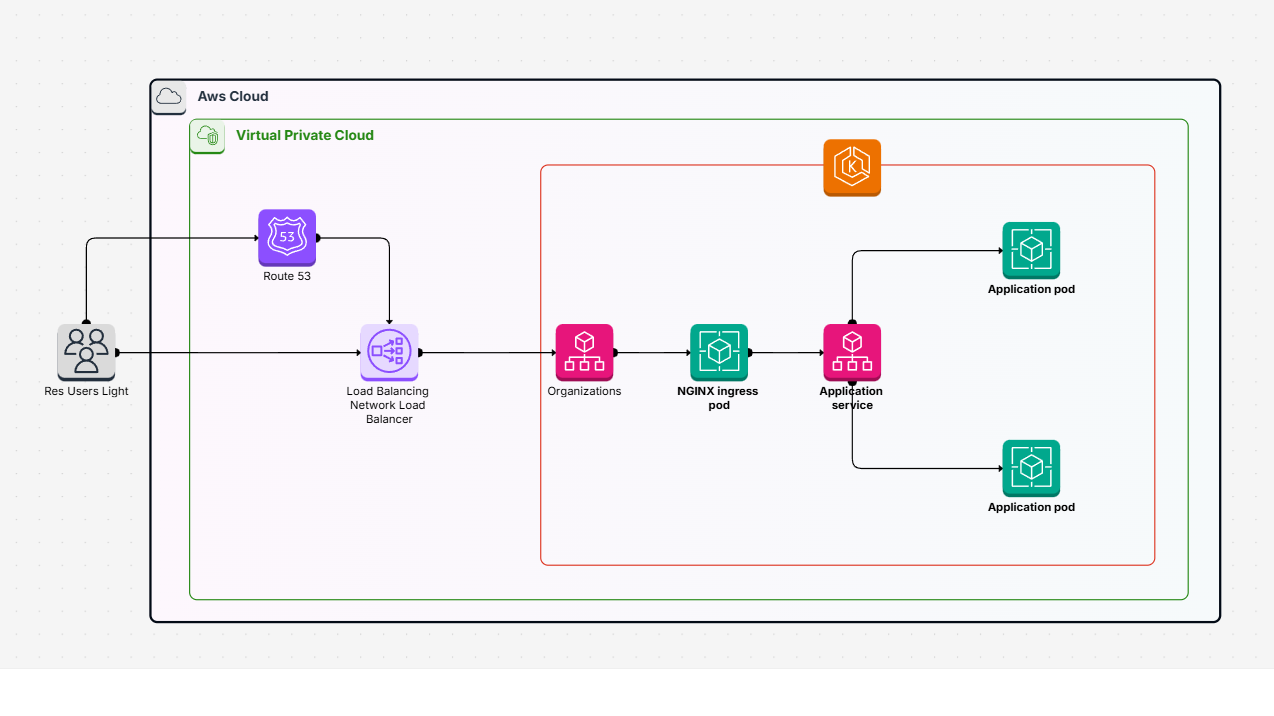Click the Virtual Private Cloud lock icon

tap(208, 136)
